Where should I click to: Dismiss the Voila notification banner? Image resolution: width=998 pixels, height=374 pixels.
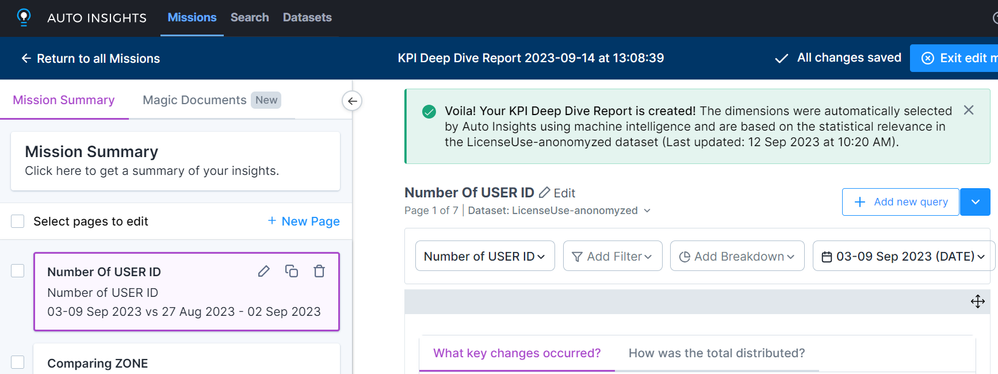[969, 110]
